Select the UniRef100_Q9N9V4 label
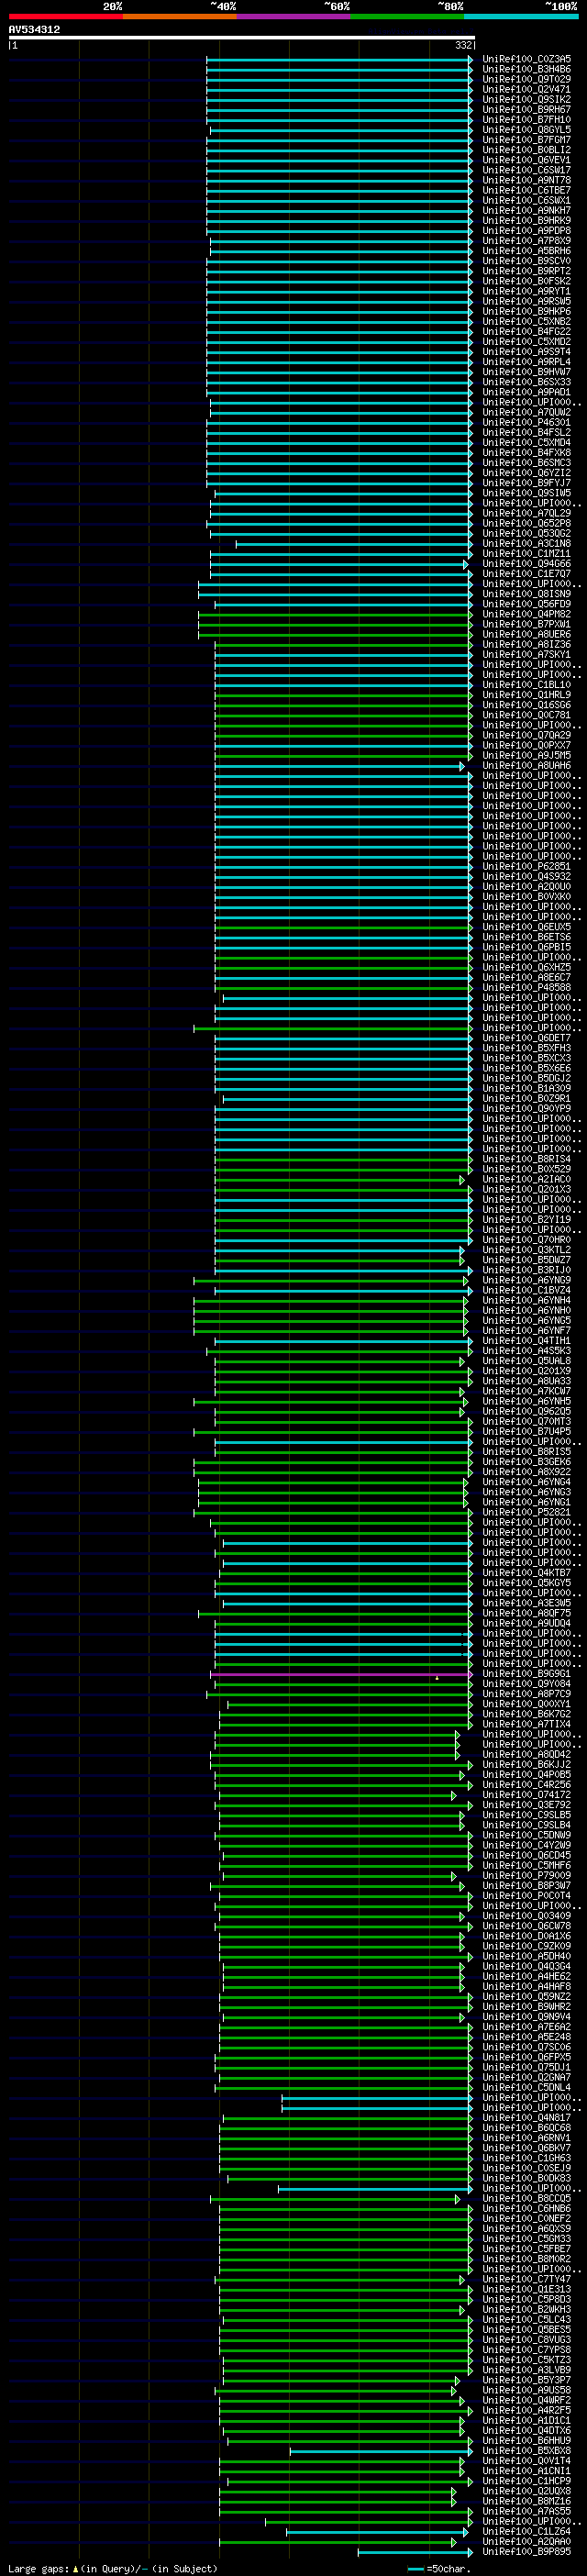Viewport: 587px width, 2576px height. point(527,2017)
